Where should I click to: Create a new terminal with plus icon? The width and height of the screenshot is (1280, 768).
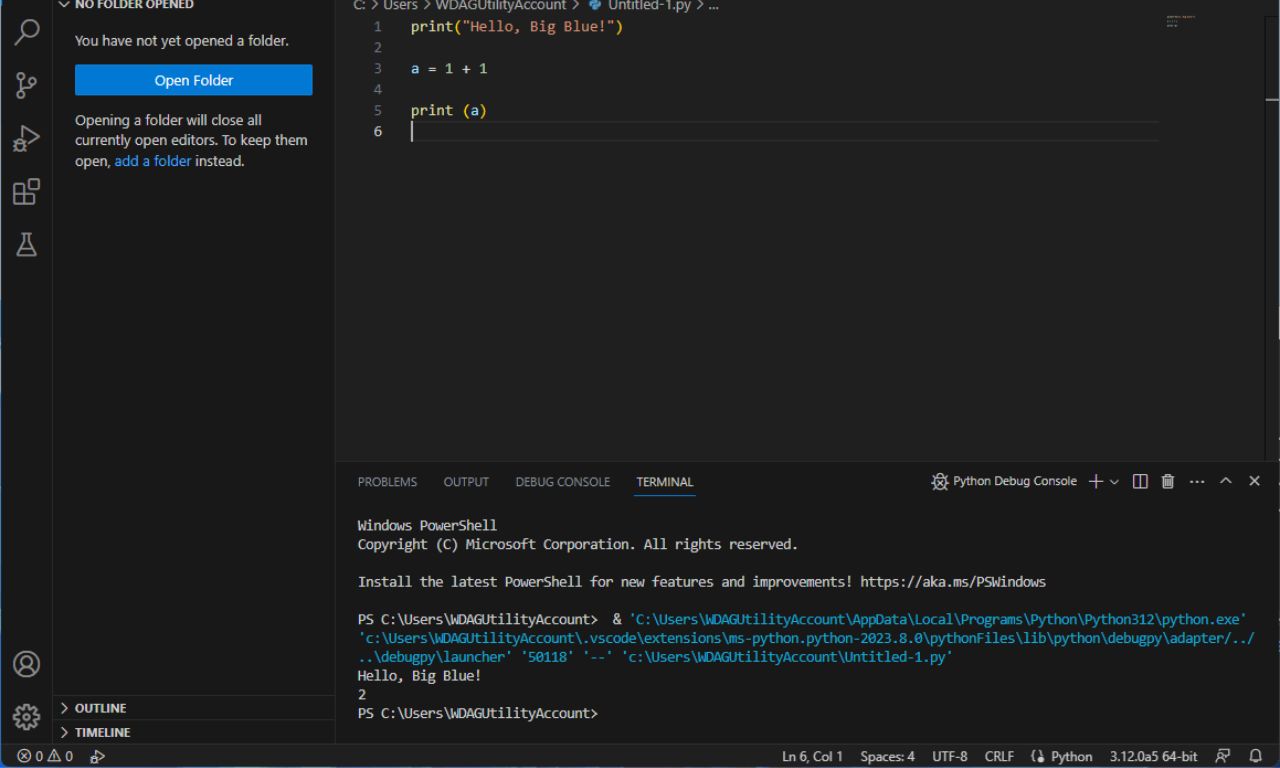(1096, 482)
